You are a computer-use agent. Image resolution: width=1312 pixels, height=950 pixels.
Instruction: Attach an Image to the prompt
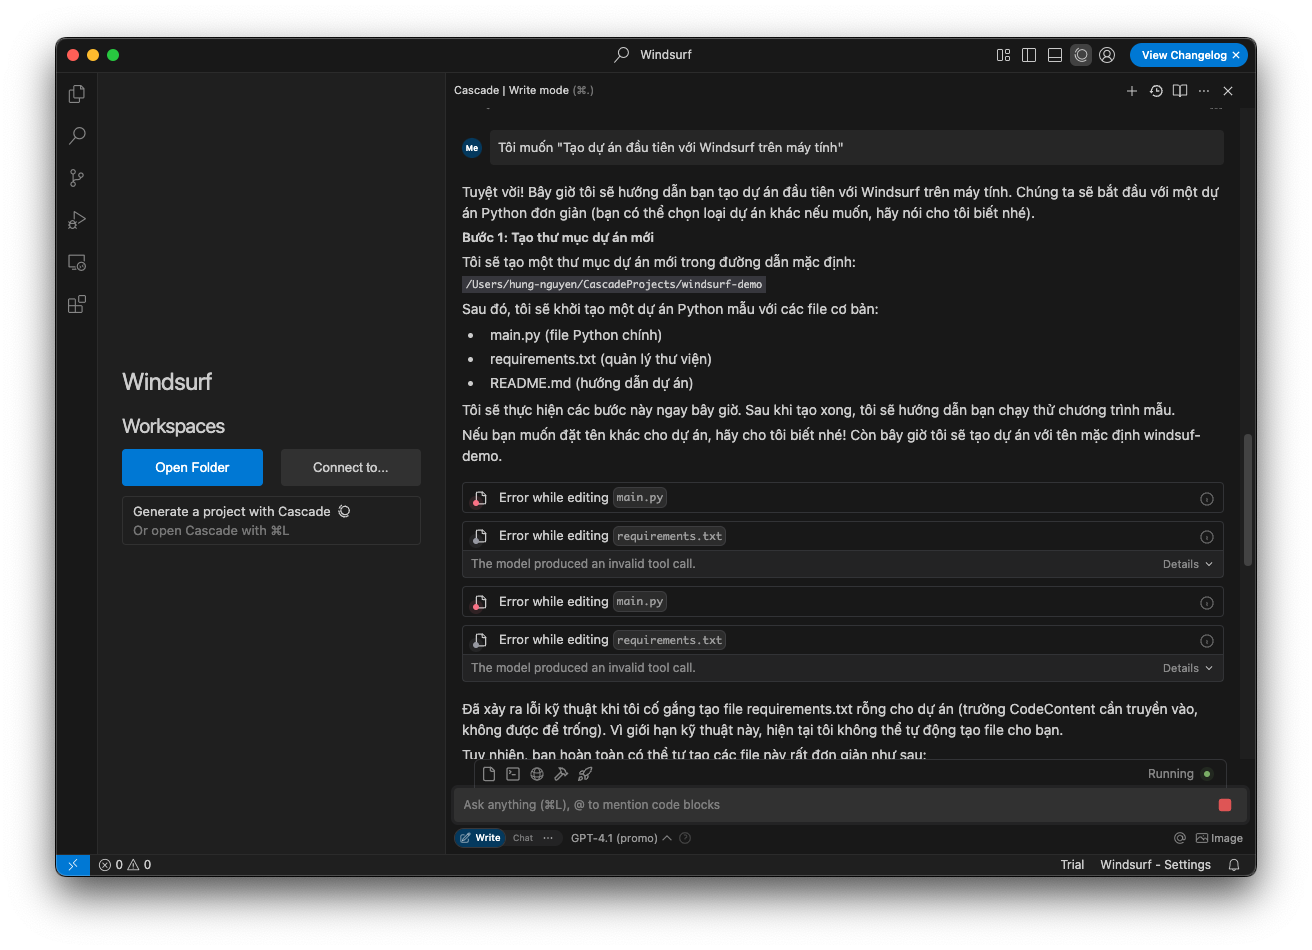tap(1219, 838)
